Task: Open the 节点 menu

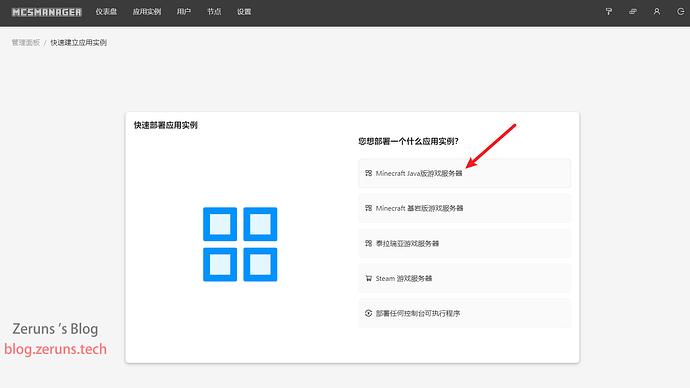Action: coord(214,12)
